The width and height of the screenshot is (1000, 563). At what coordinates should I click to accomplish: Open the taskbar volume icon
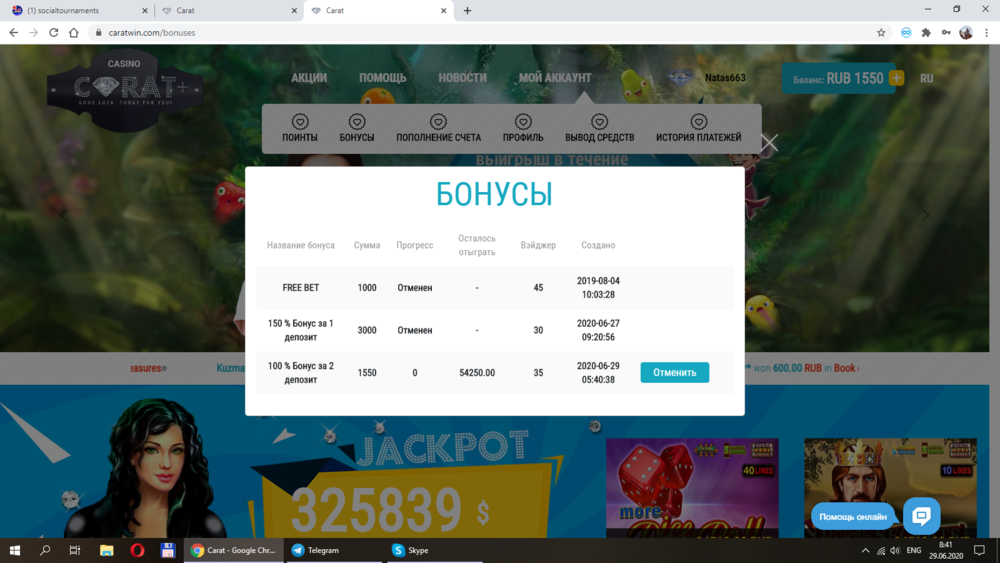click(895, 550)
